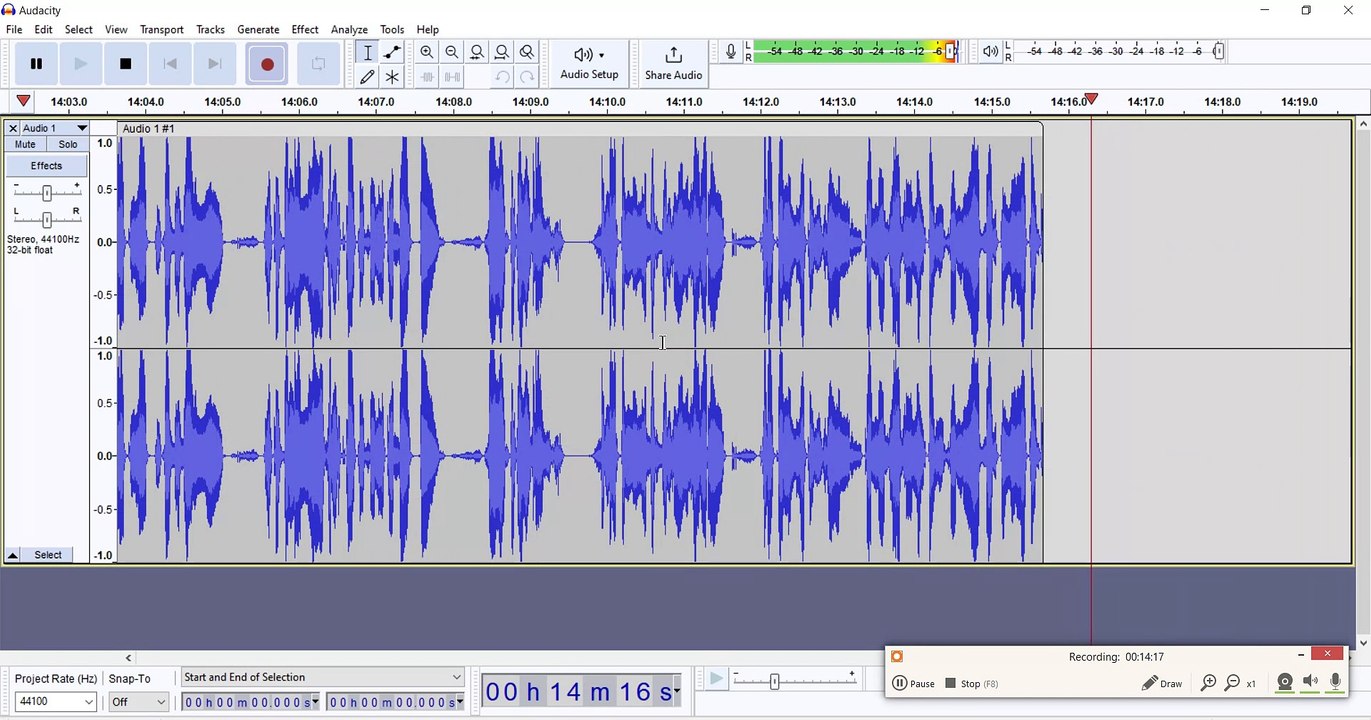Click Play-at-speed button in bottom toolbar

pos(716,680)
